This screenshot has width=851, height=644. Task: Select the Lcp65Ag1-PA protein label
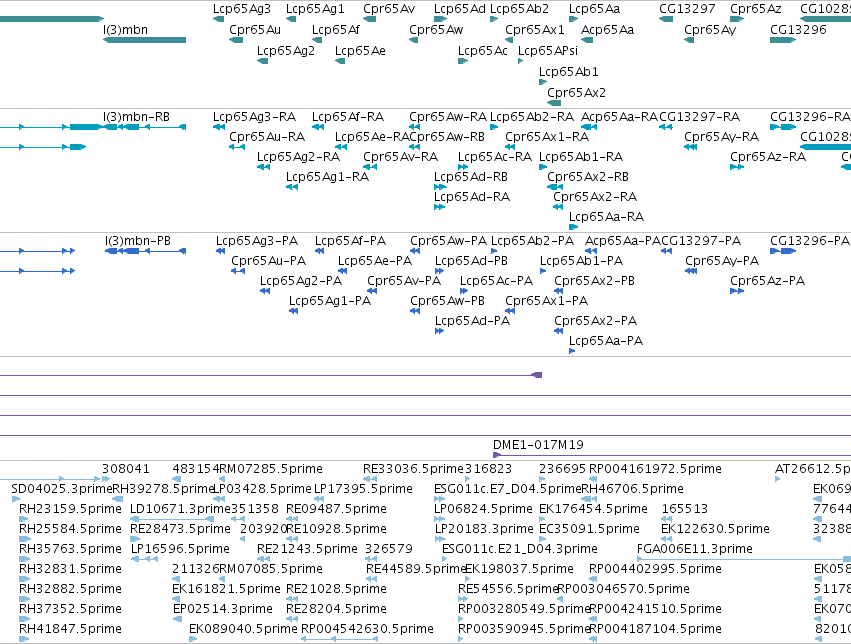click(329, 301)
